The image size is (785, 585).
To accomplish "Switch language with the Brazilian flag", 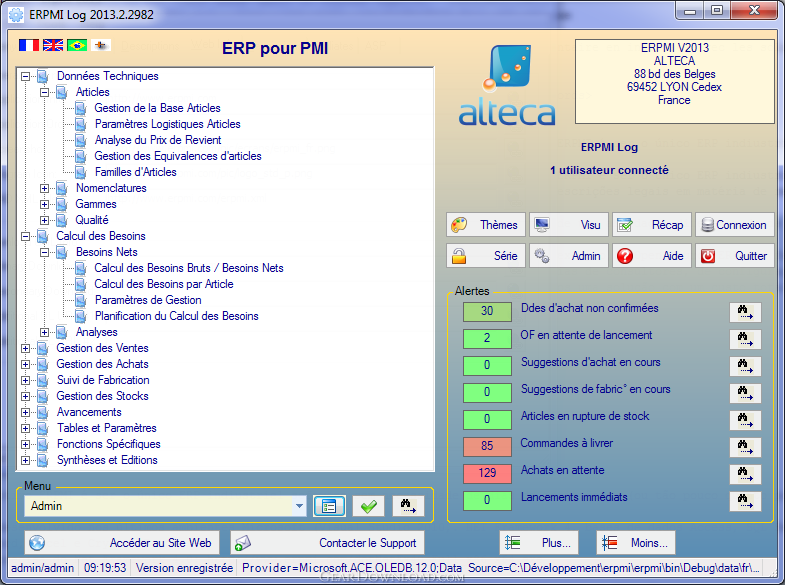I will (77, 45).
